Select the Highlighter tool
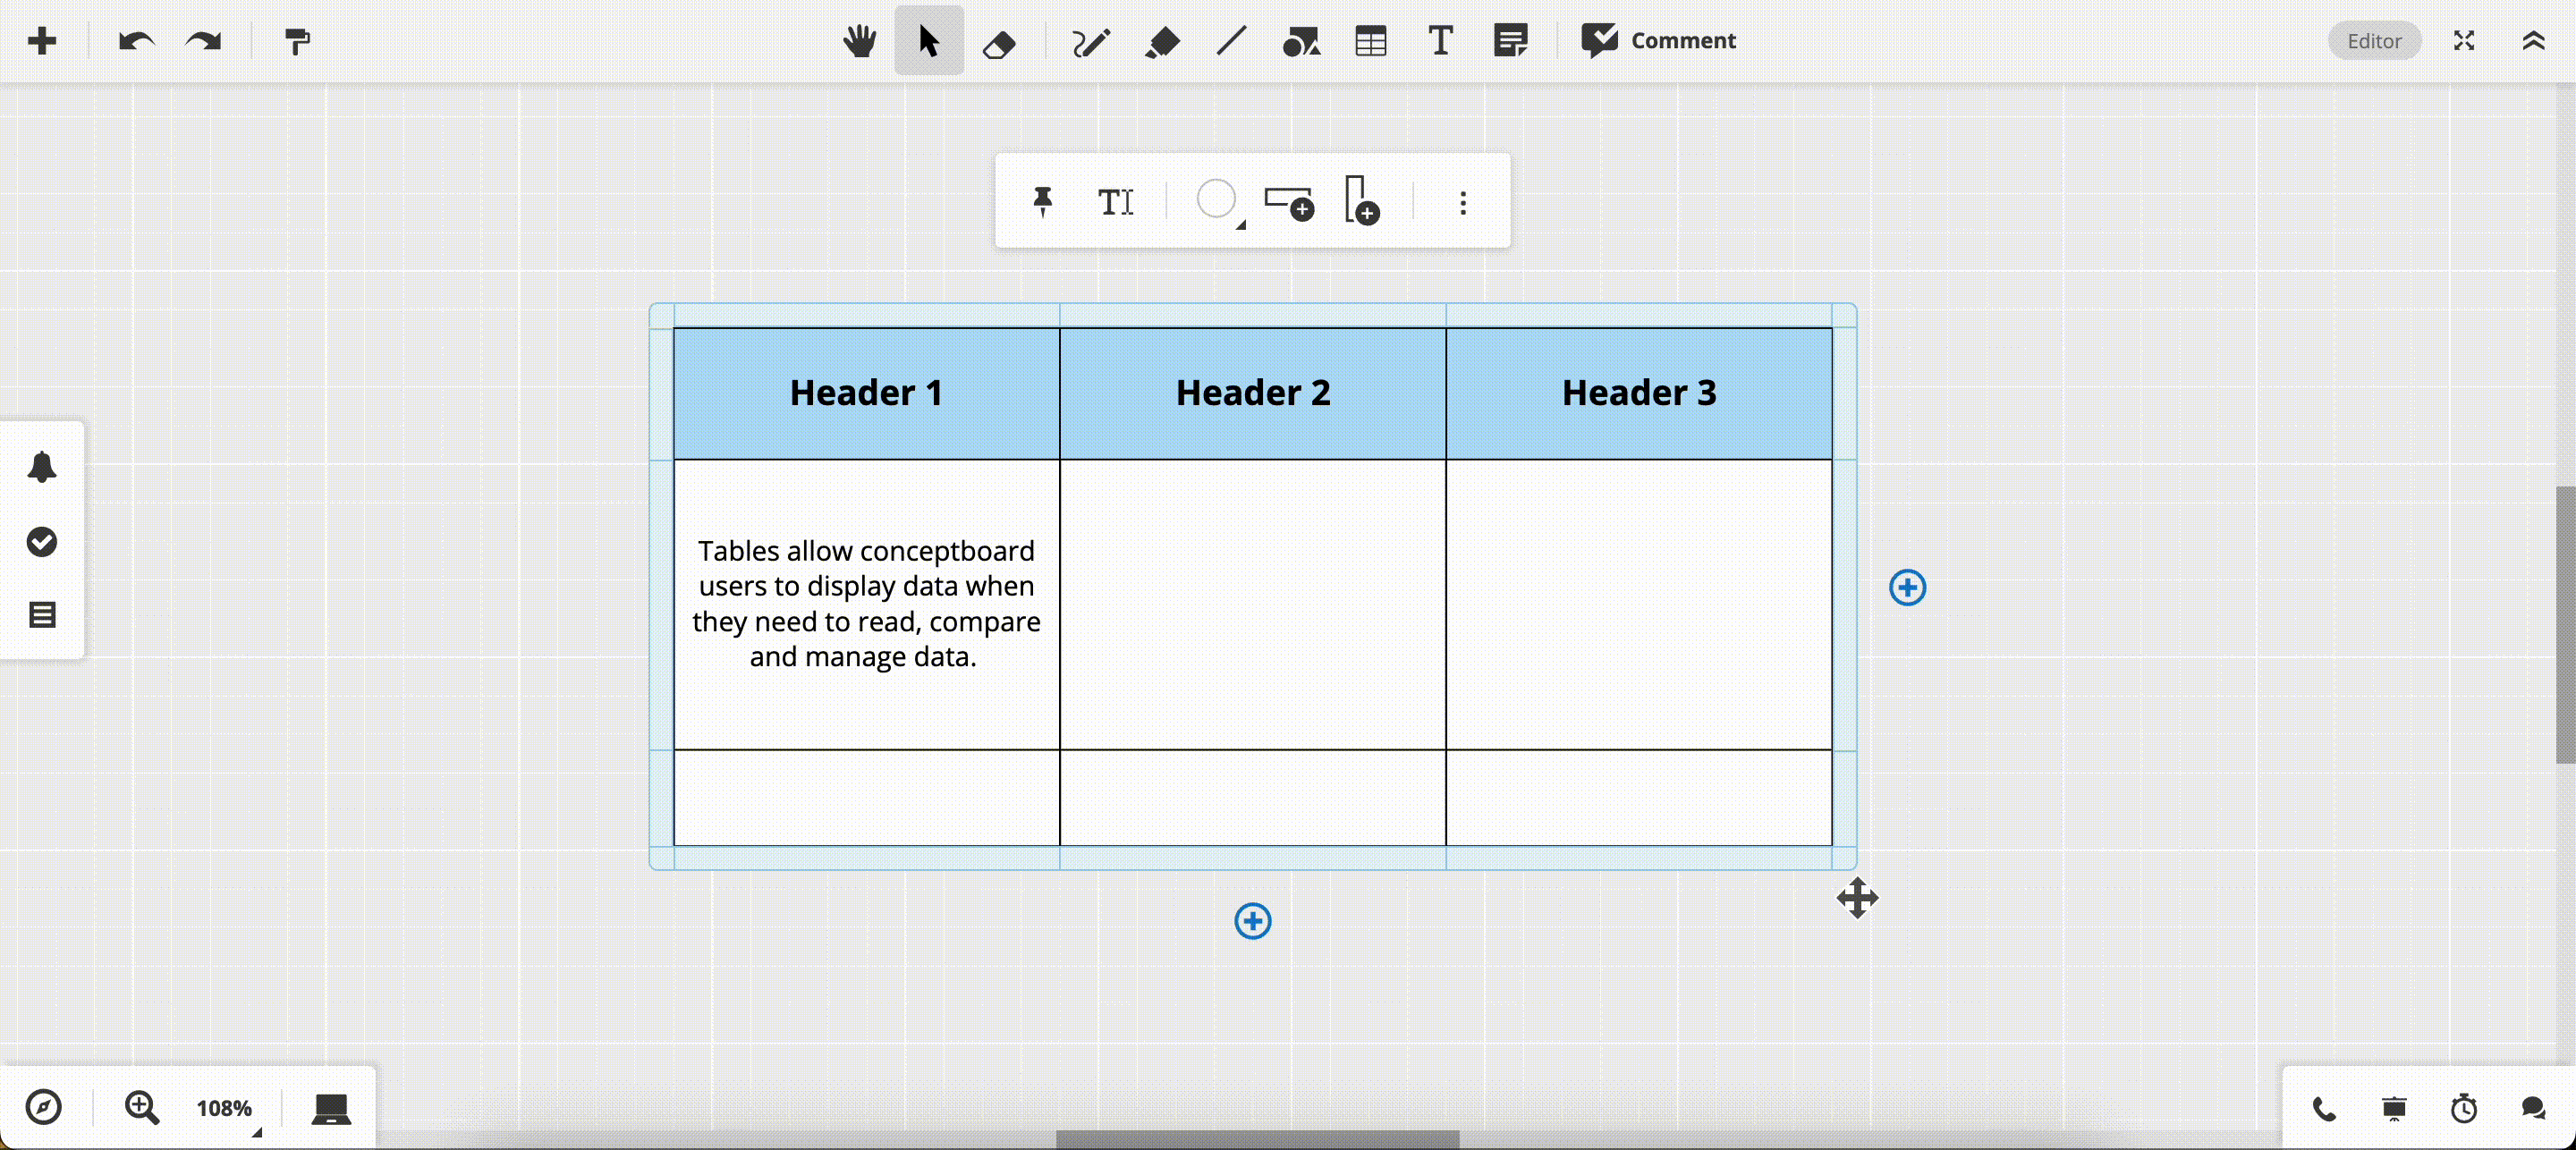 tap(1162, 41)
